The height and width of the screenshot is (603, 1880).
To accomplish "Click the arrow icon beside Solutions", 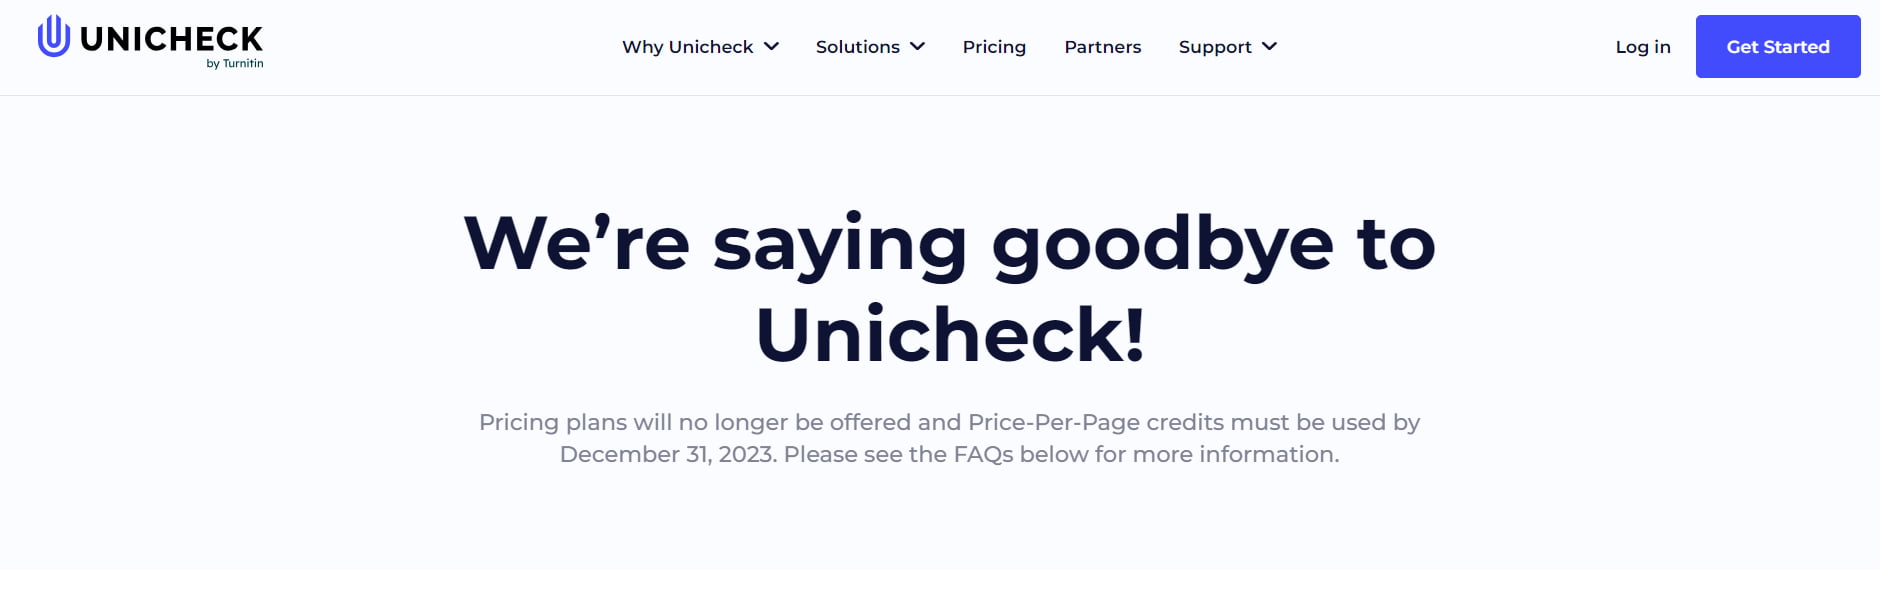I will click(918, 46).
